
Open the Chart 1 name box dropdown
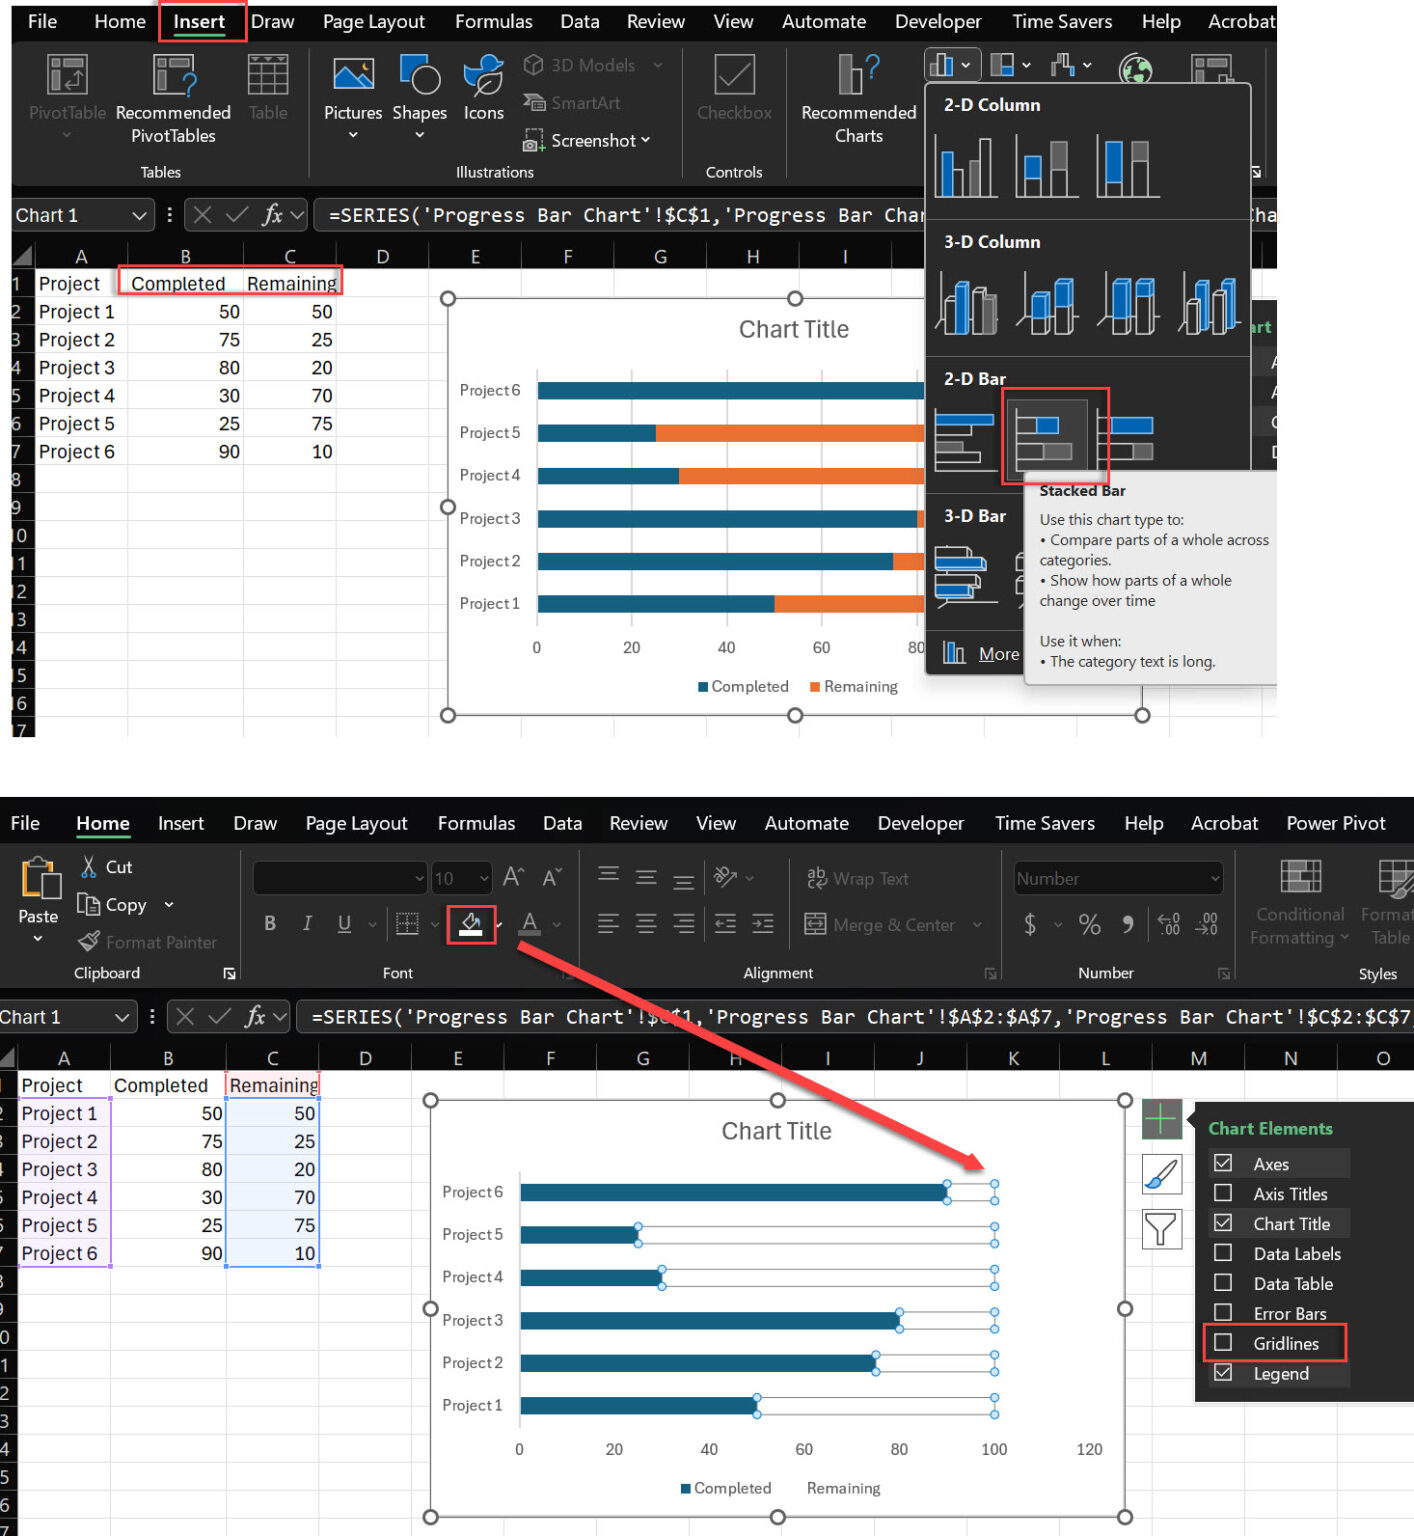point(137,215)
